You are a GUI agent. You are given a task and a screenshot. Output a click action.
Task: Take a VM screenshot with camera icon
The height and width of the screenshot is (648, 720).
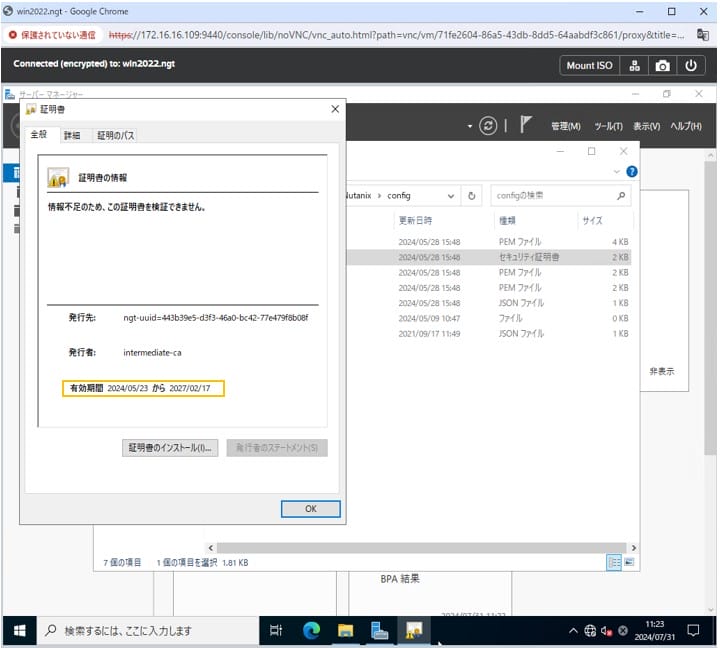662,65
